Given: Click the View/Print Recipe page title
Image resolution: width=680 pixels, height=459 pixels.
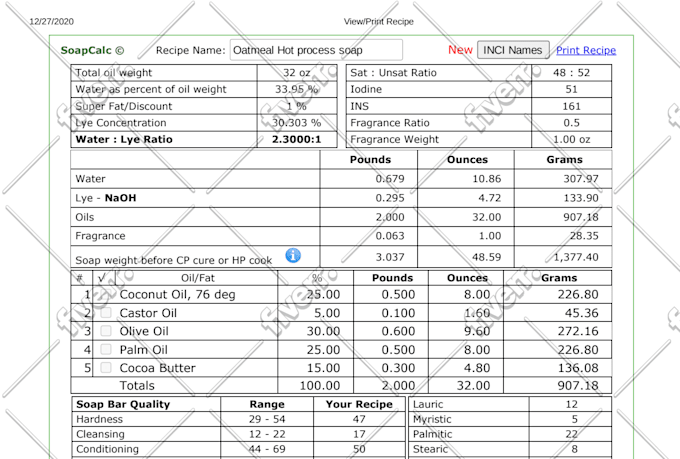Looking at the screenshot, I should [379, 22].
